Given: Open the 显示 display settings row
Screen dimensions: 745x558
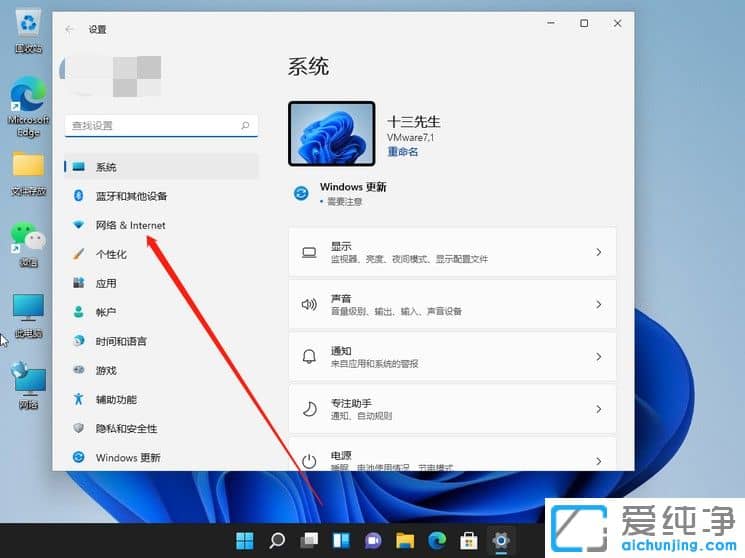Looking at the screenshot, I should tap(452, 252).
